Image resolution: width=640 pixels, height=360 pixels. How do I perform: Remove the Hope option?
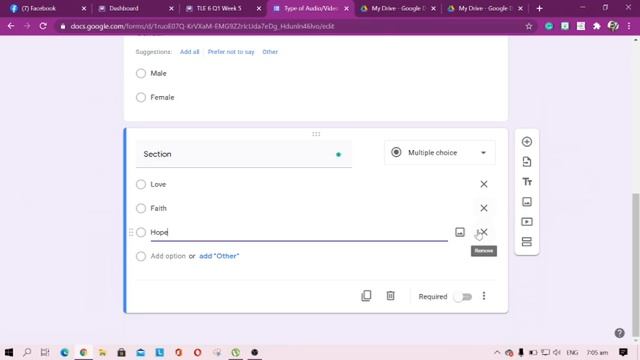pos(484,232)
